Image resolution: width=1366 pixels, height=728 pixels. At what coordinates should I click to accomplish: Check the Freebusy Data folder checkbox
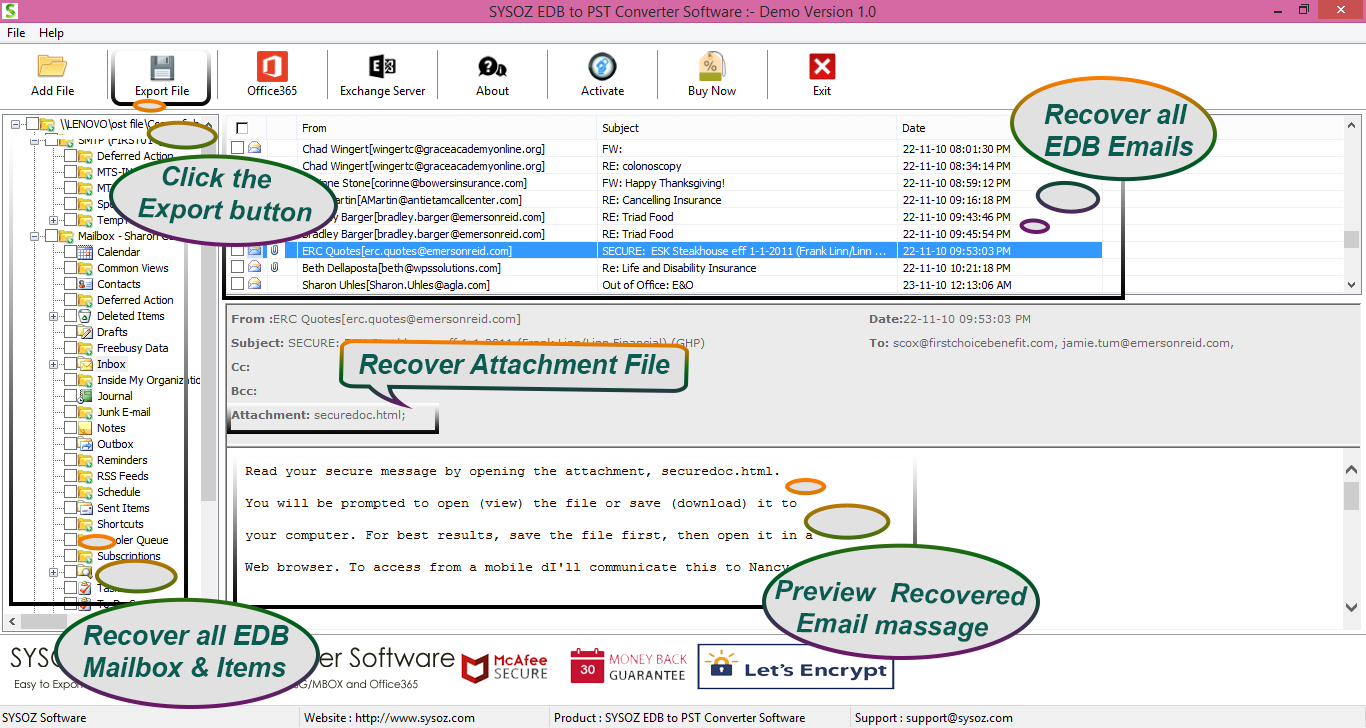click(x=70, y=348)
